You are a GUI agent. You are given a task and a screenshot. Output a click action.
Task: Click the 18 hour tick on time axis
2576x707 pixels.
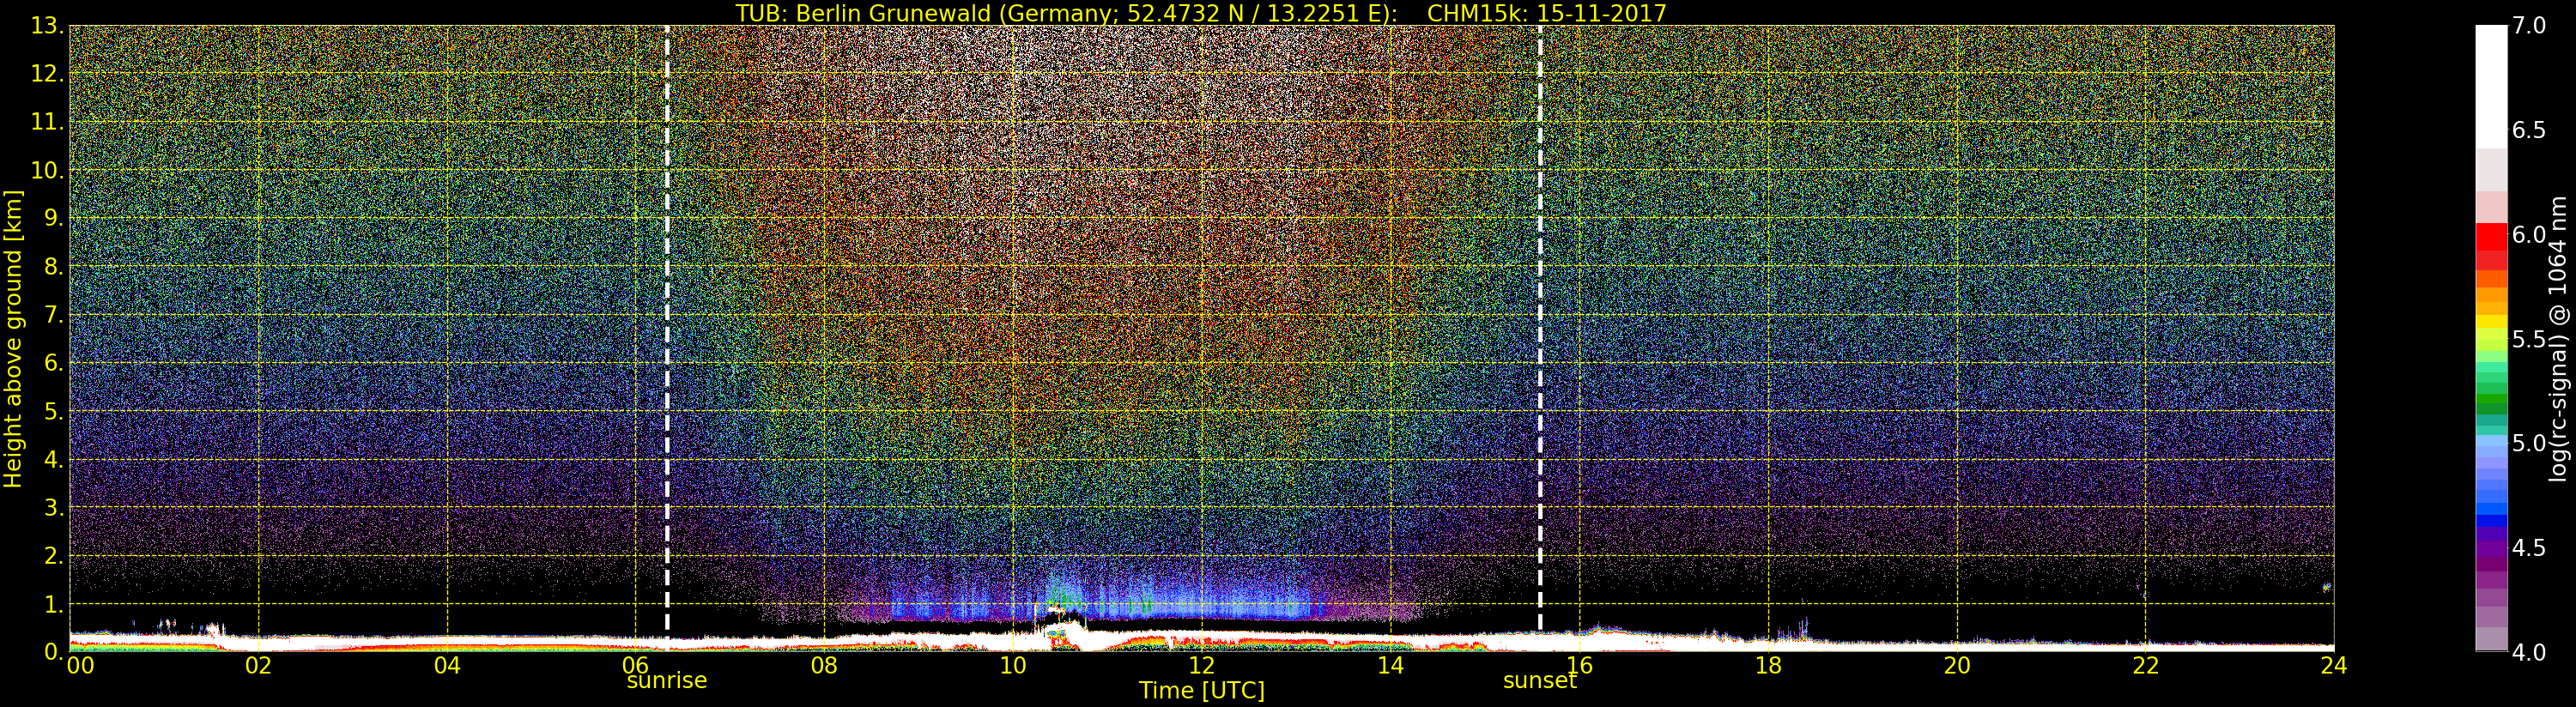tap(1767, 665)
